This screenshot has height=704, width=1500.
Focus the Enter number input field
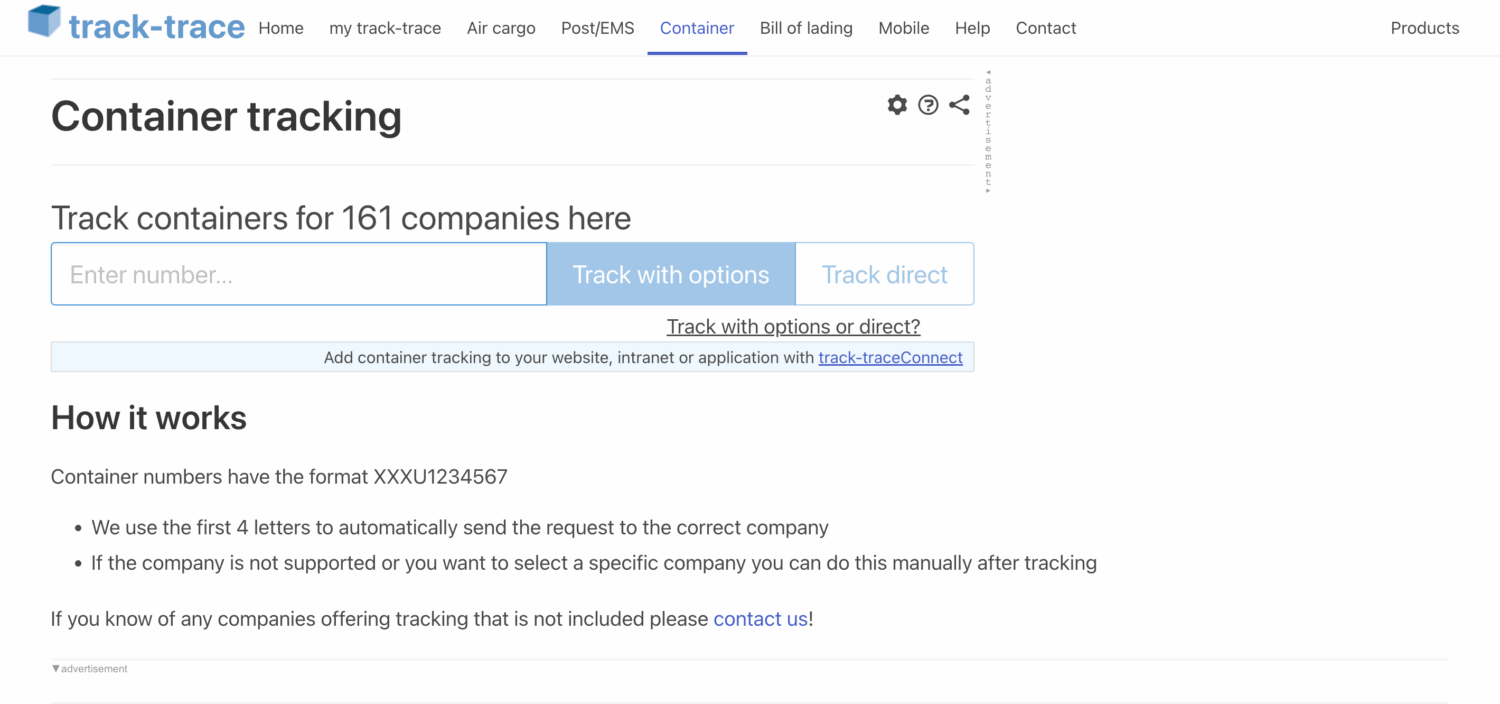pos(299,274)
